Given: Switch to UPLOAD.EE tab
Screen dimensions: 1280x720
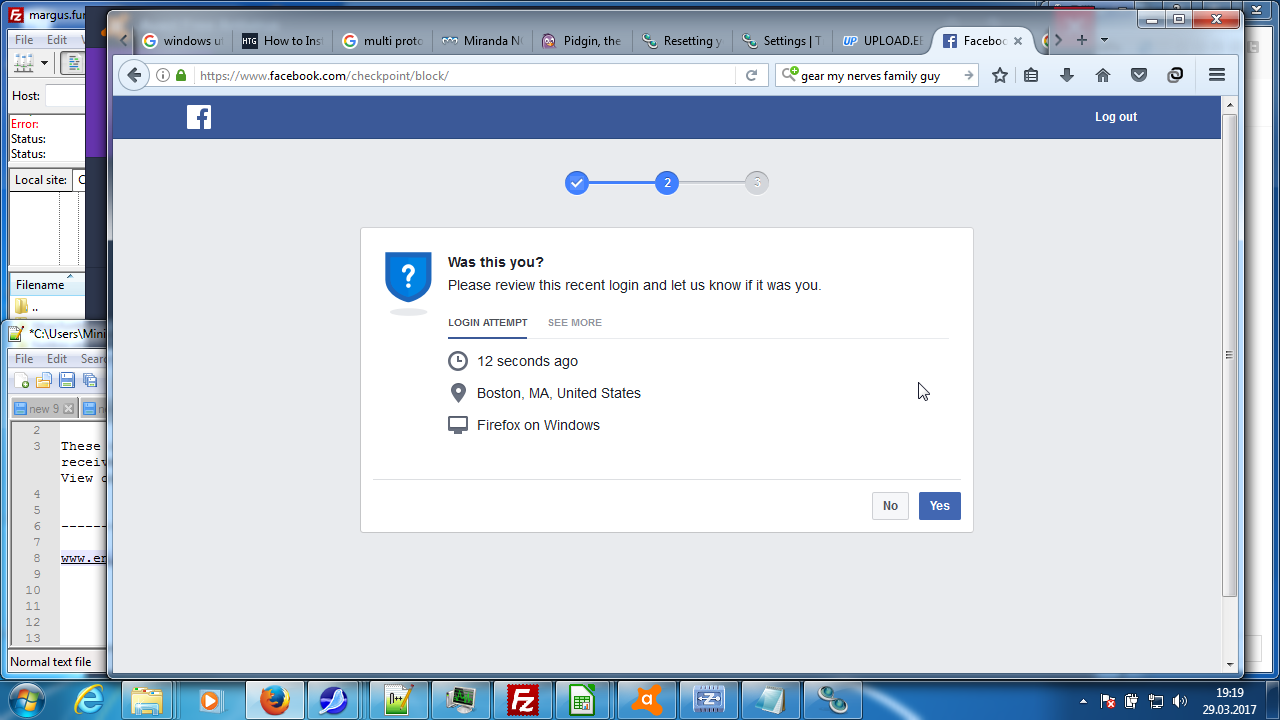Looking at the screenshot, I should [x=883, y=41].
